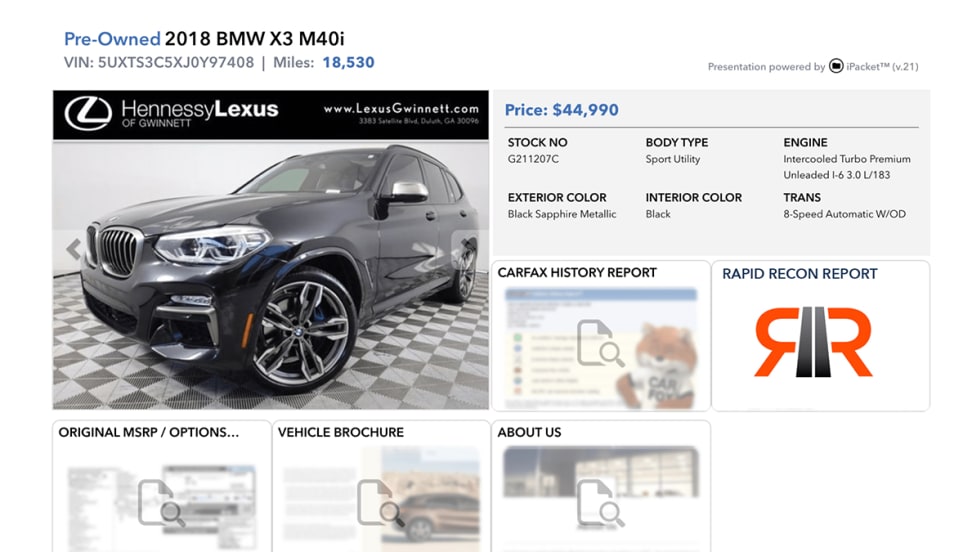Click the Lexus emblem in dealer banner
Viewport: 980px width, 552px height.
point(88,114)
